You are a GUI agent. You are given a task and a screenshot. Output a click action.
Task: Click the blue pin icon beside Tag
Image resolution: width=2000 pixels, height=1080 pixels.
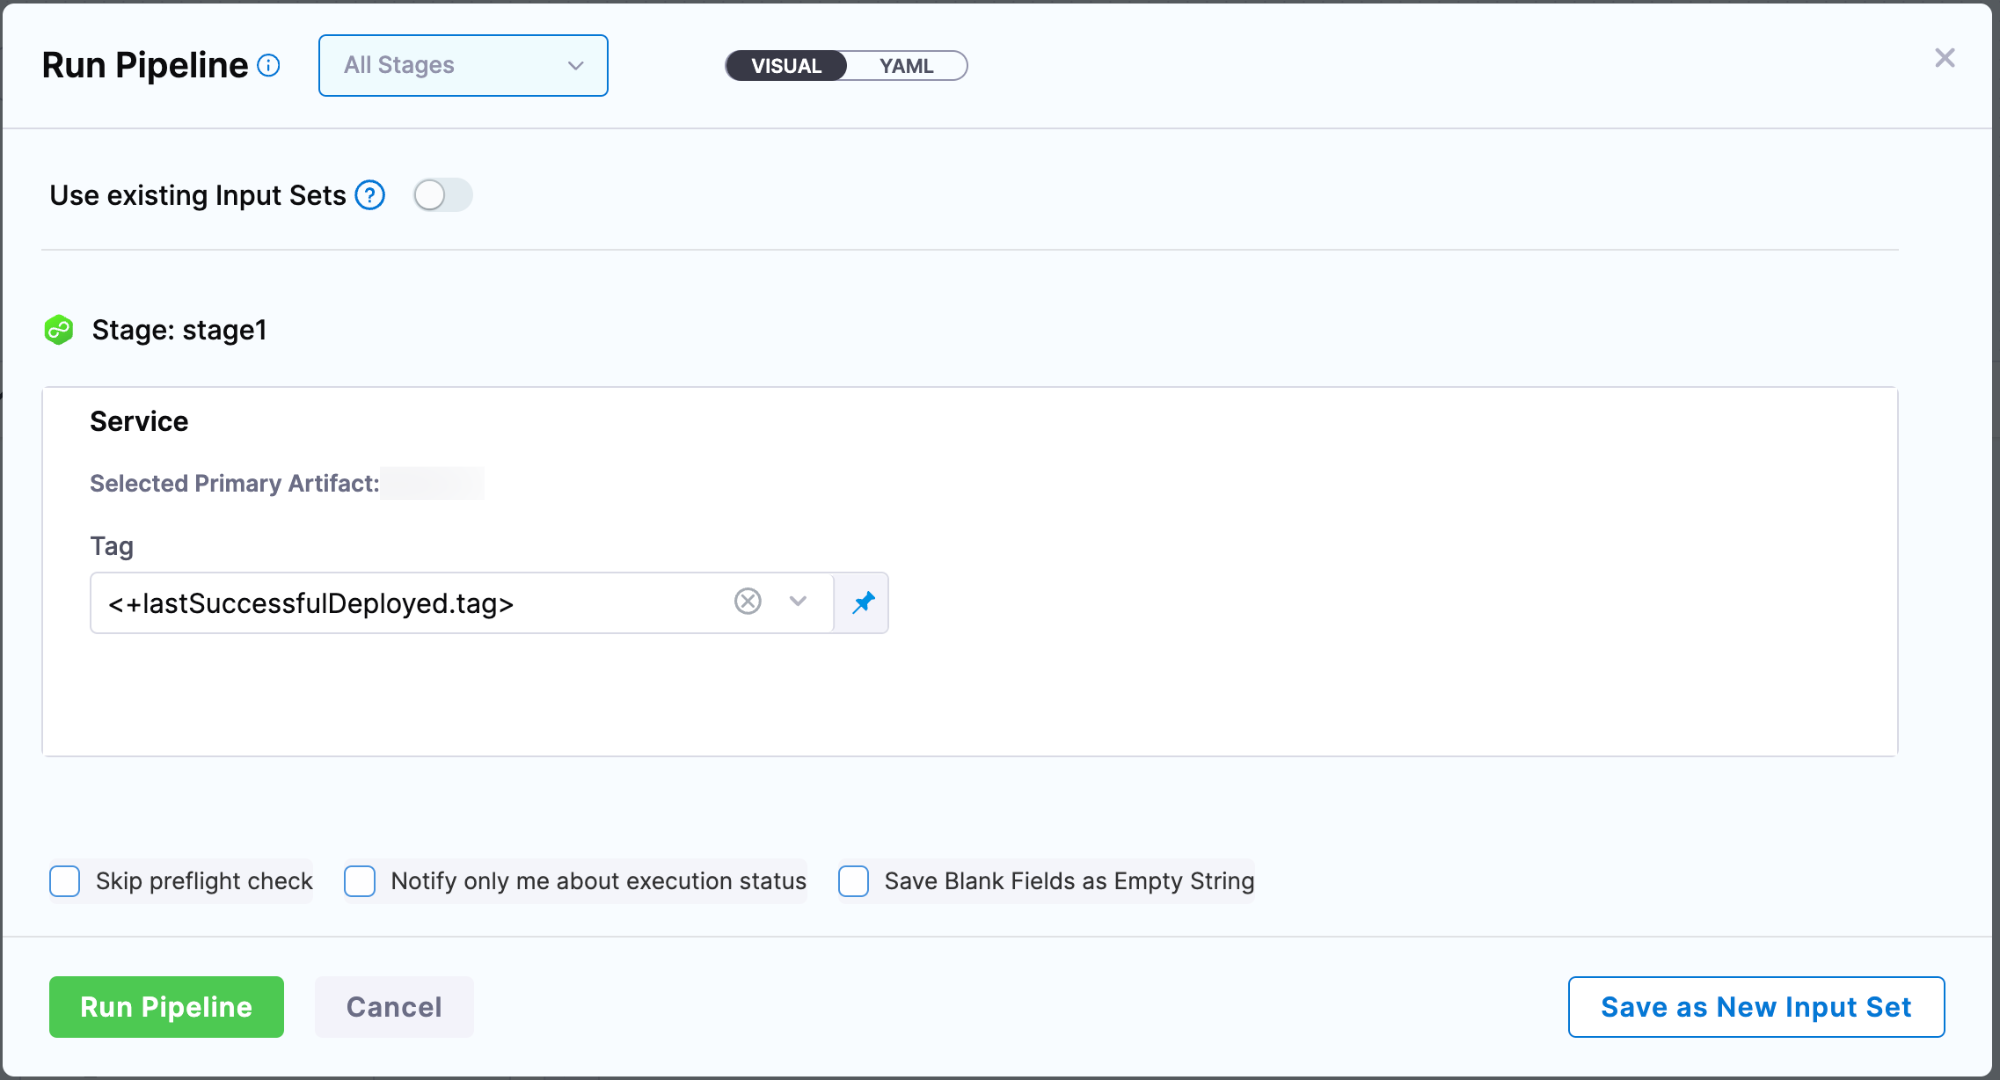(863, 602)
